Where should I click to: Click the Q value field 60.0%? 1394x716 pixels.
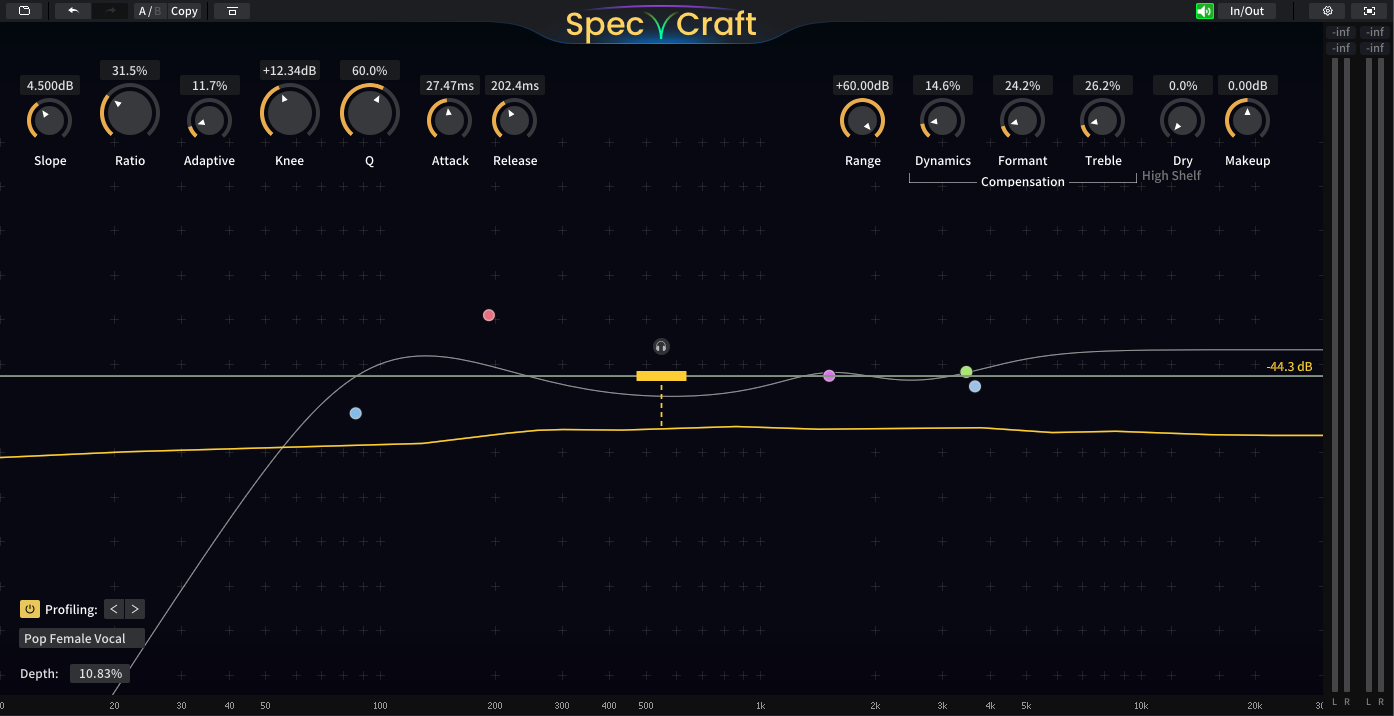[370, 71]
